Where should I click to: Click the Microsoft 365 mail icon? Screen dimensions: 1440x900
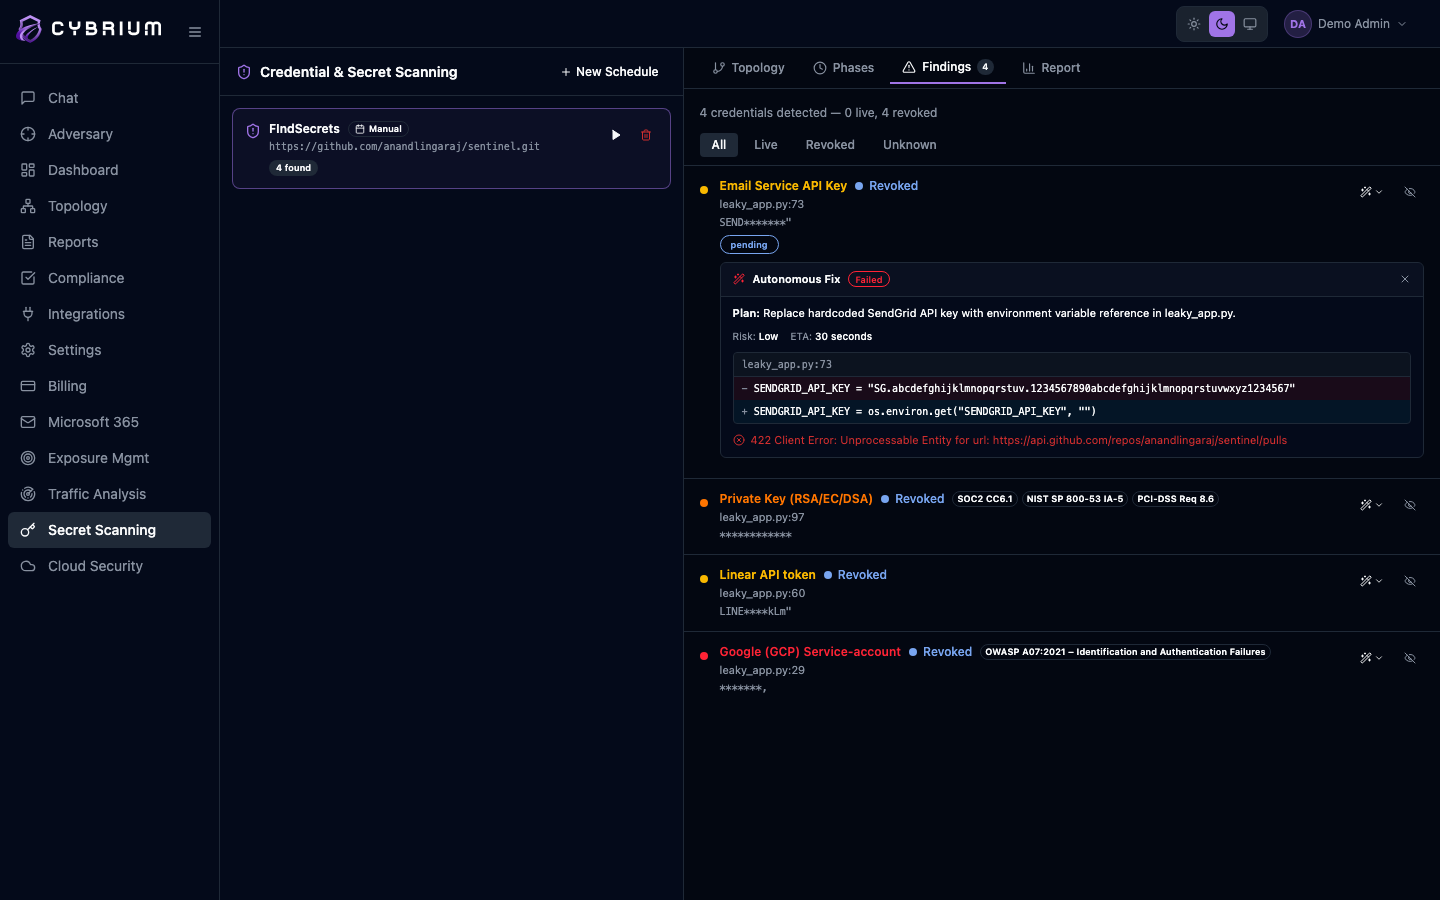[x=28, y=422]
